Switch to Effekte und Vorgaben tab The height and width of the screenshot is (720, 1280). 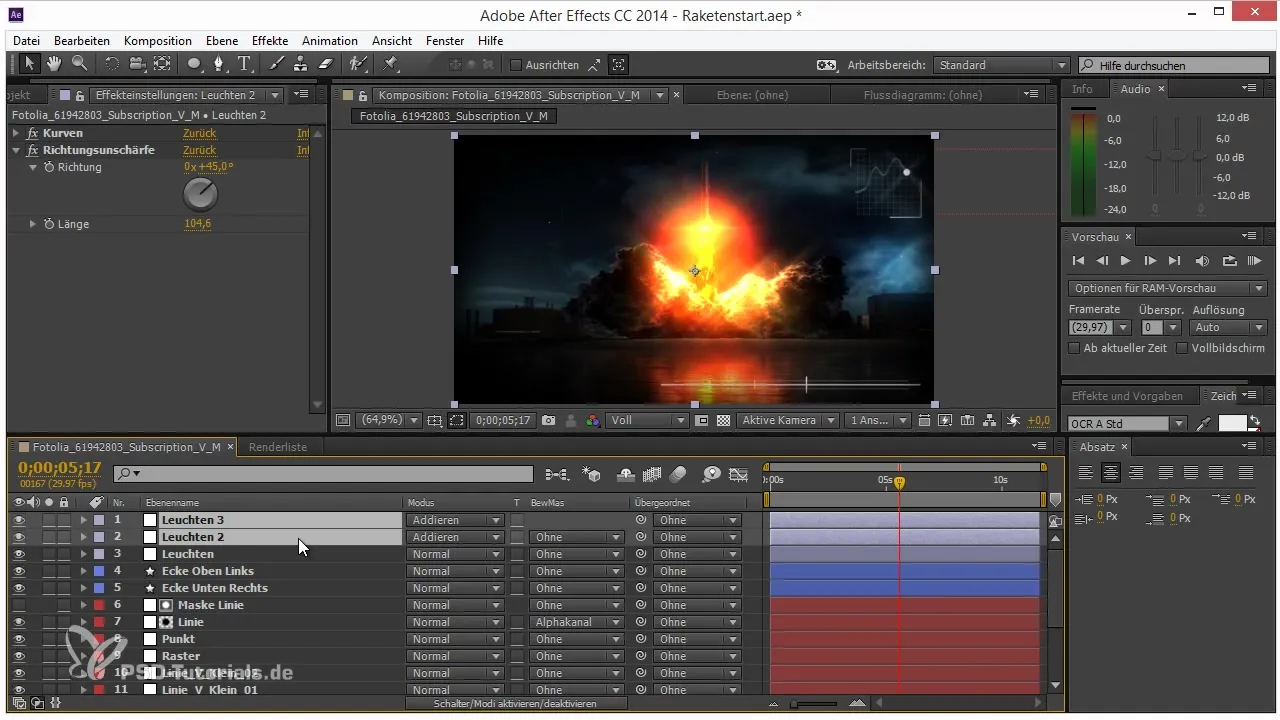coord(1127,396)
